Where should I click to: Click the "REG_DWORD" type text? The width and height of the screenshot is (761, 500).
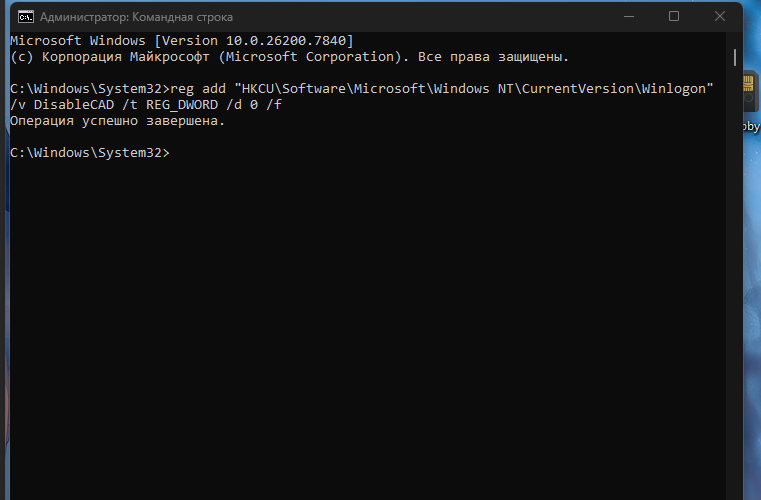(x=182, y=105)
